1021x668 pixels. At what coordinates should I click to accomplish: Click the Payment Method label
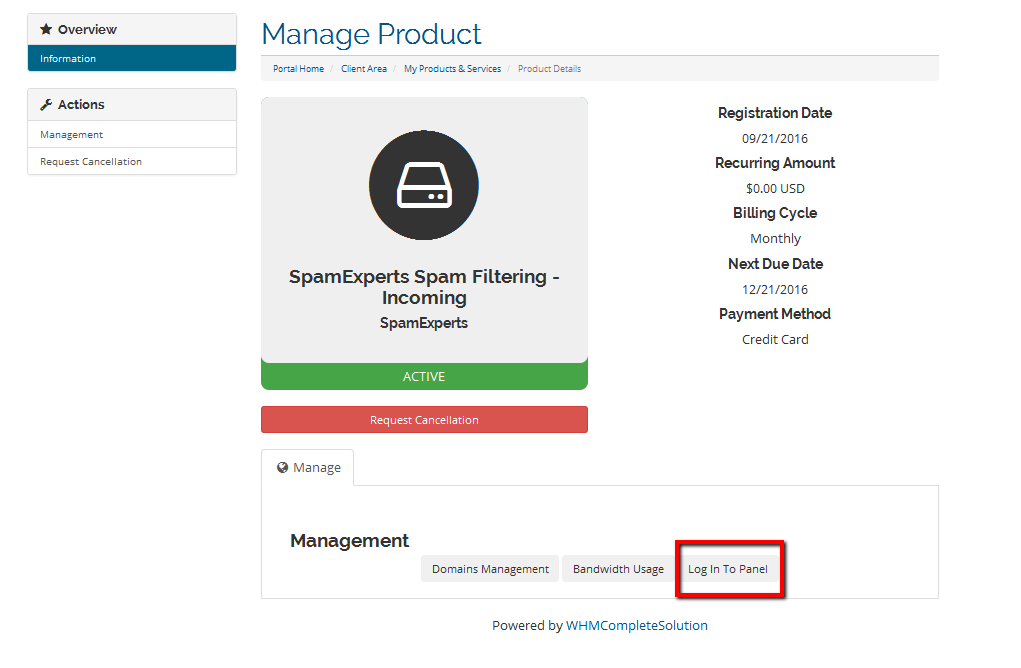click(775, 314)
